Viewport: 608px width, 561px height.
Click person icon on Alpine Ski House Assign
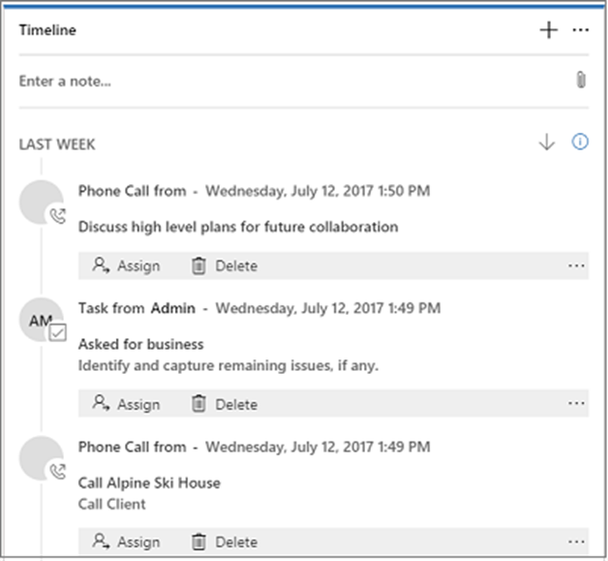point(101,541)
